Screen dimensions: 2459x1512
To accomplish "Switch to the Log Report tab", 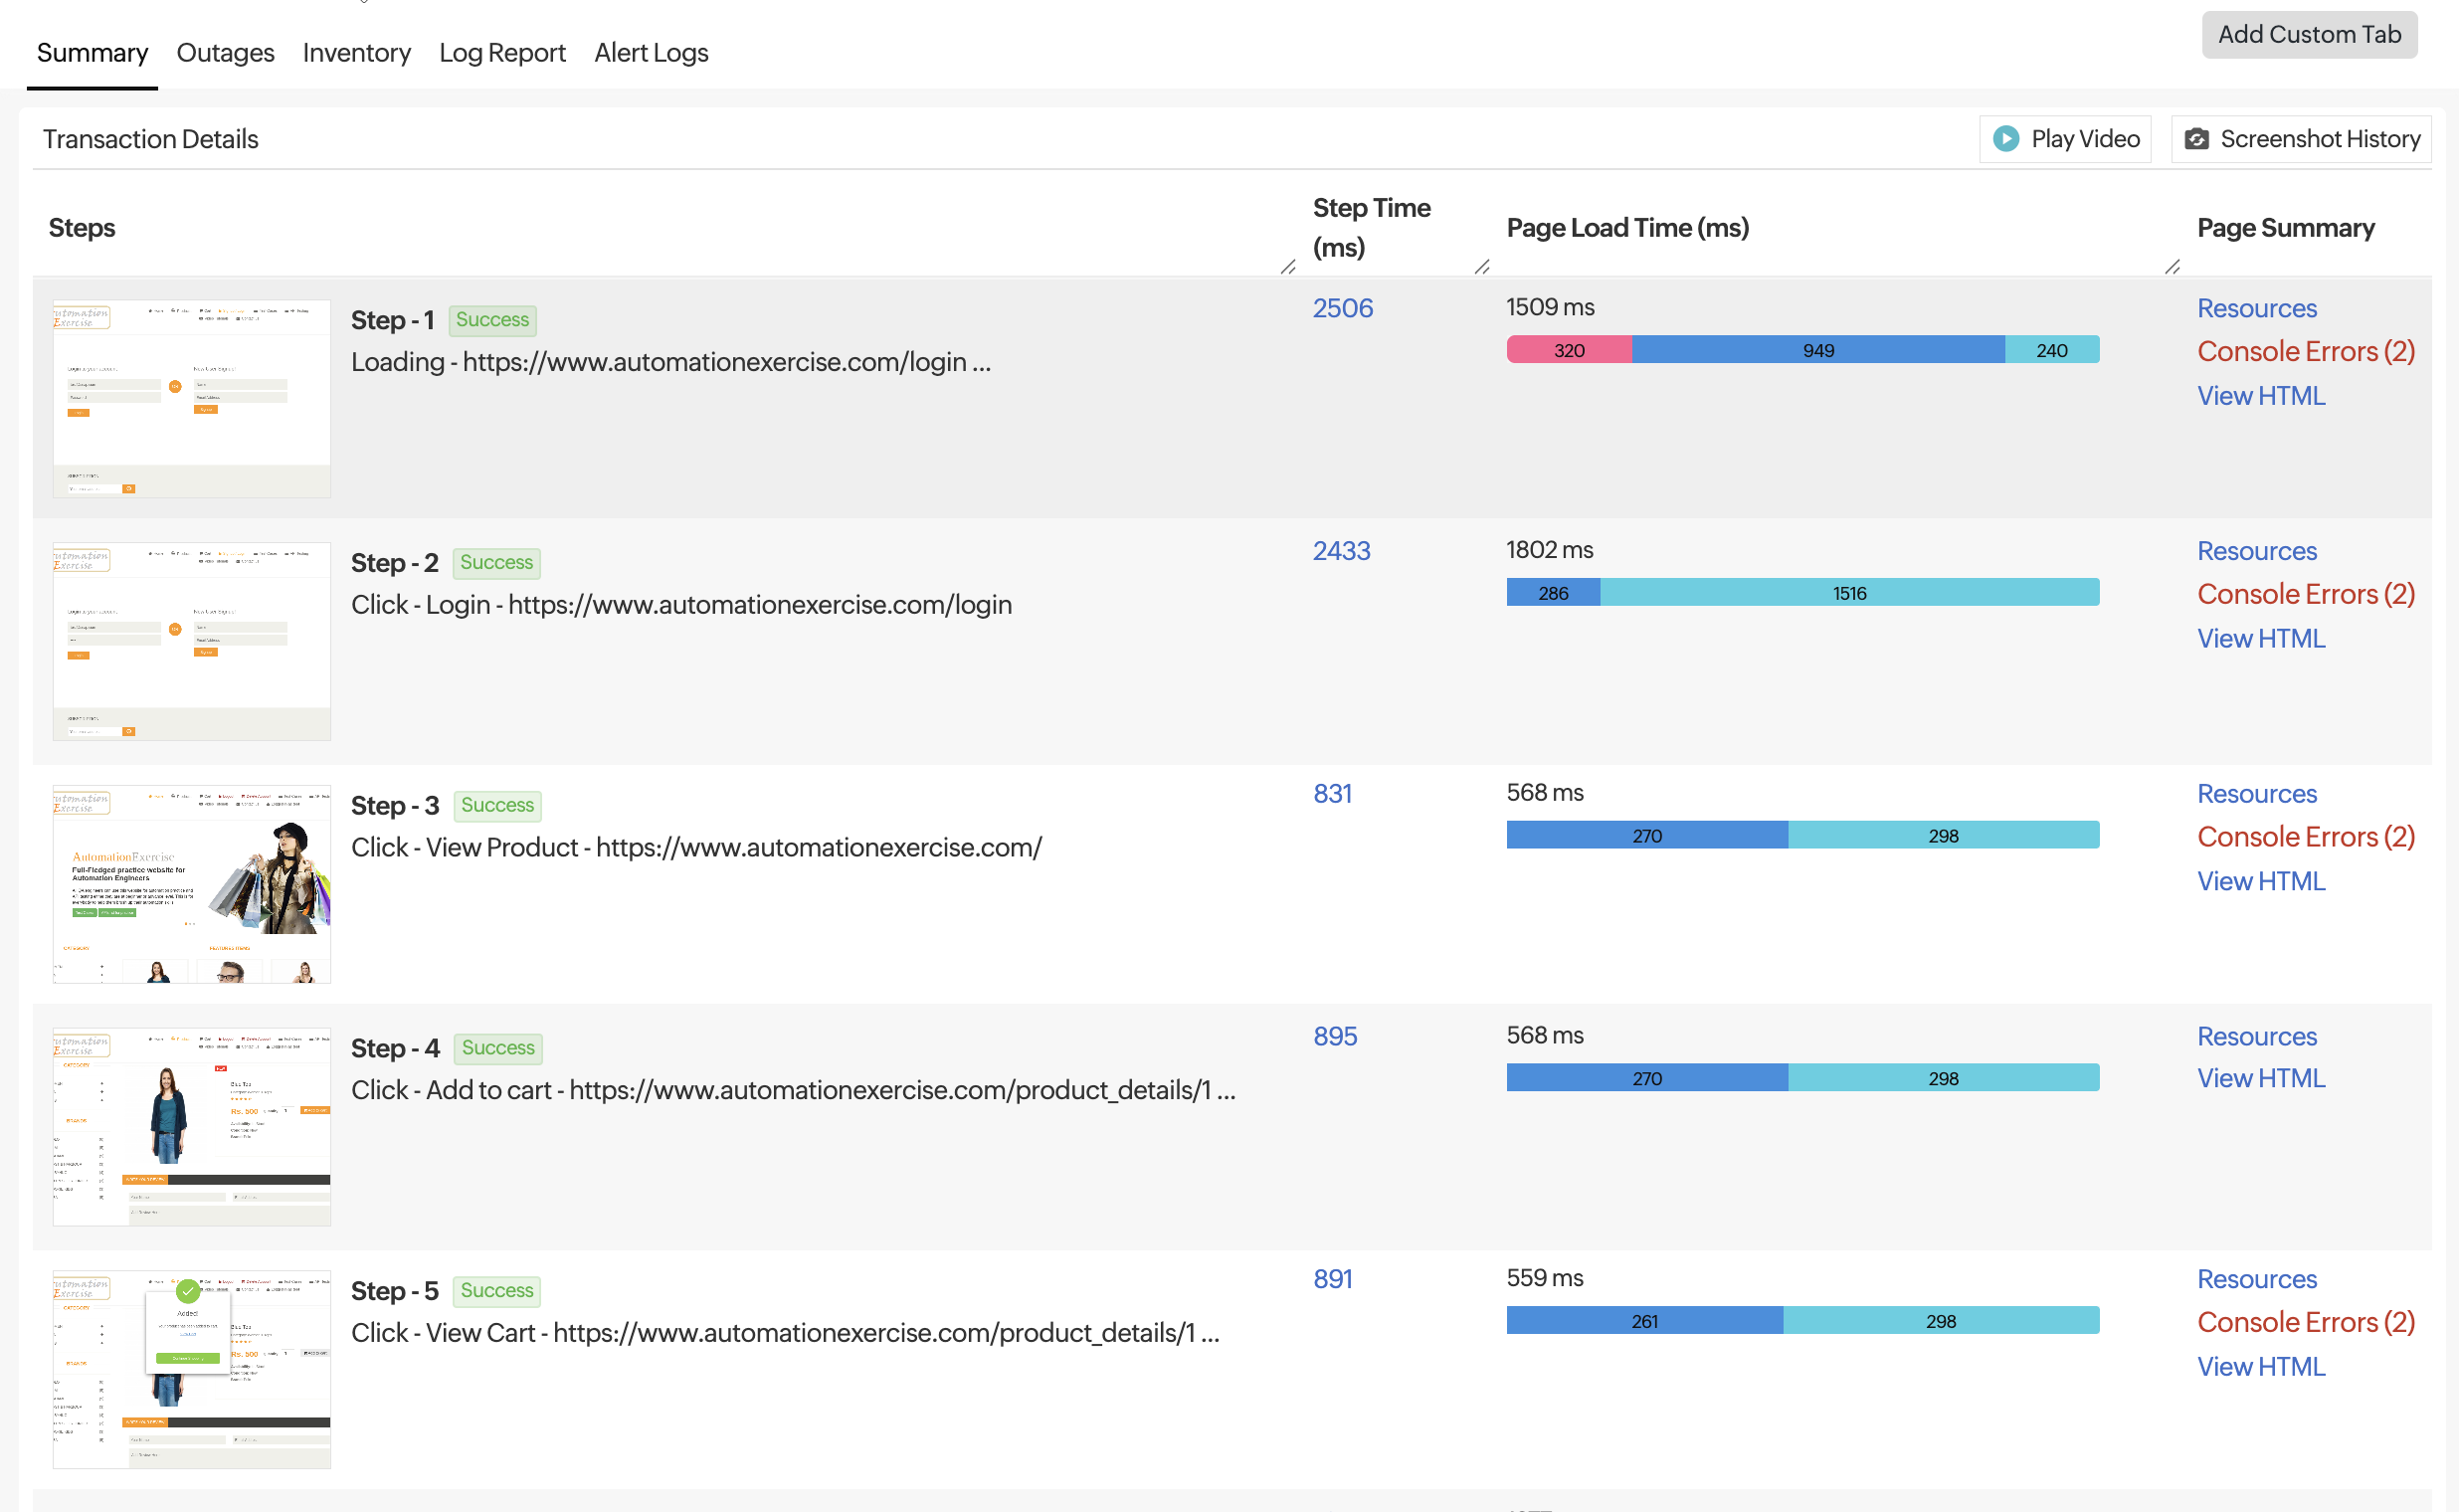I will [x=502, y=53].
